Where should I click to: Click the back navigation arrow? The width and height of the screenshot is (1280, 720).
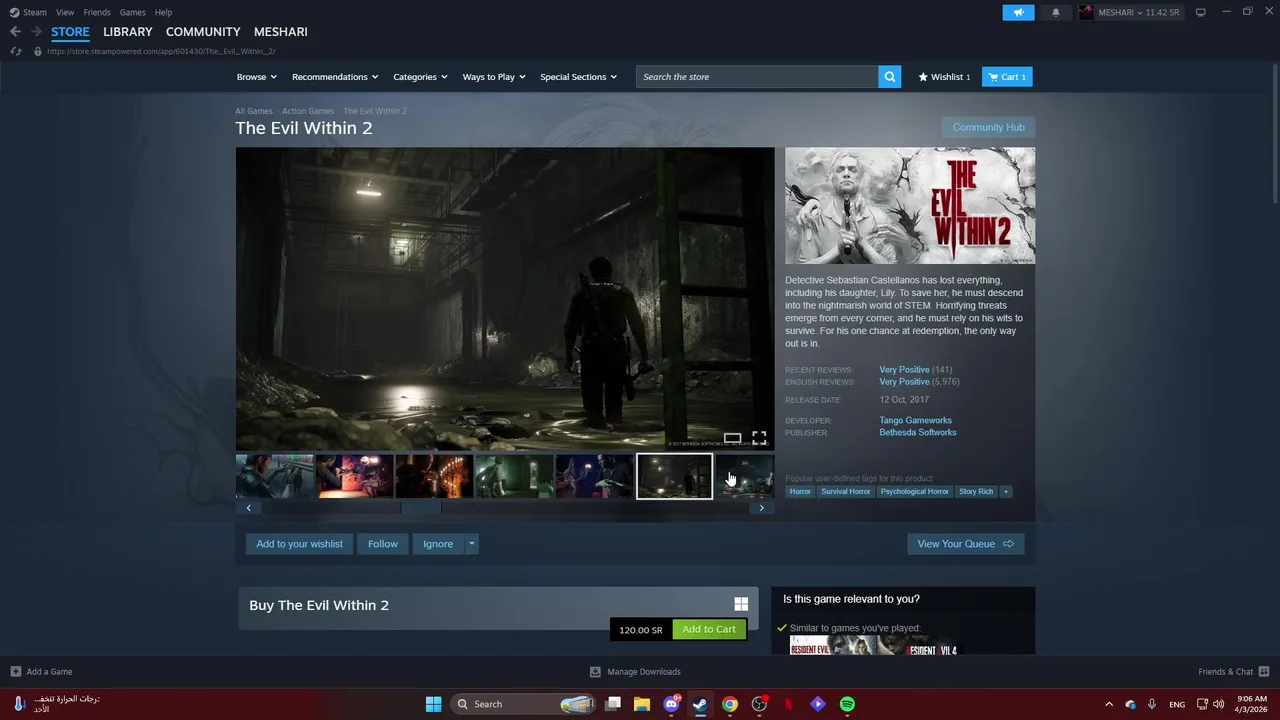click(x=15, y=32)
